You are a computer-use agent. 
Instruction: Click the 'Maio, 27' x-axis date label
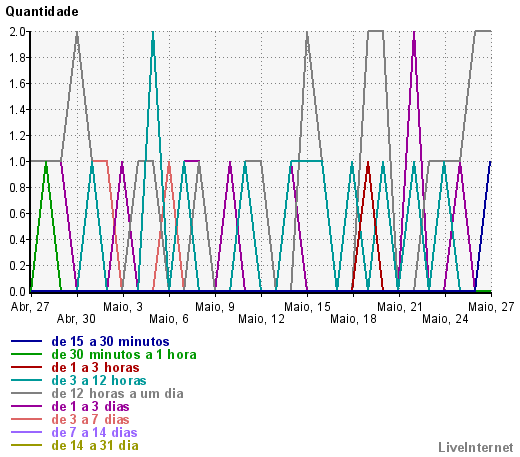(x=491, y=307)
